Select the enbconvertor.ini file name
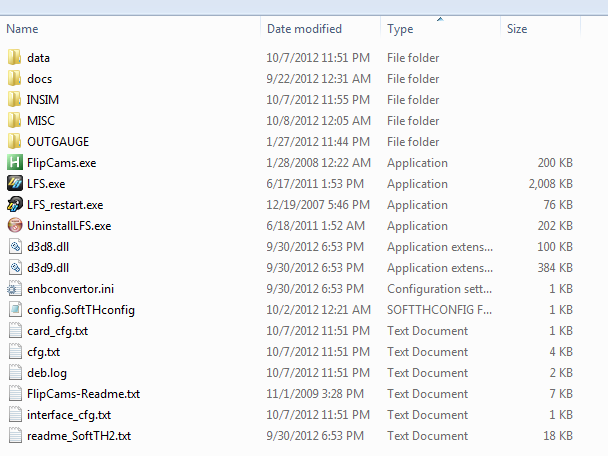This screenshot has width=608, height=456. click(x=71, y=289)
